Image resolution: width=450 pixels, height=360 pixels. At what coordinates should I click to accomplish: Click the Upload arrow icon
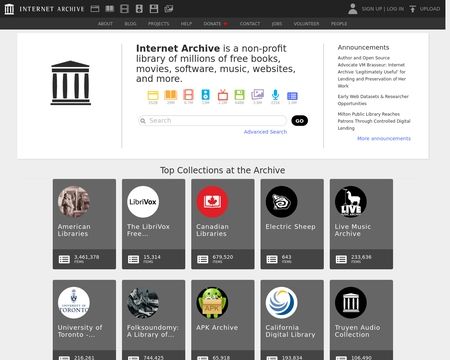(x=413, y=9)
